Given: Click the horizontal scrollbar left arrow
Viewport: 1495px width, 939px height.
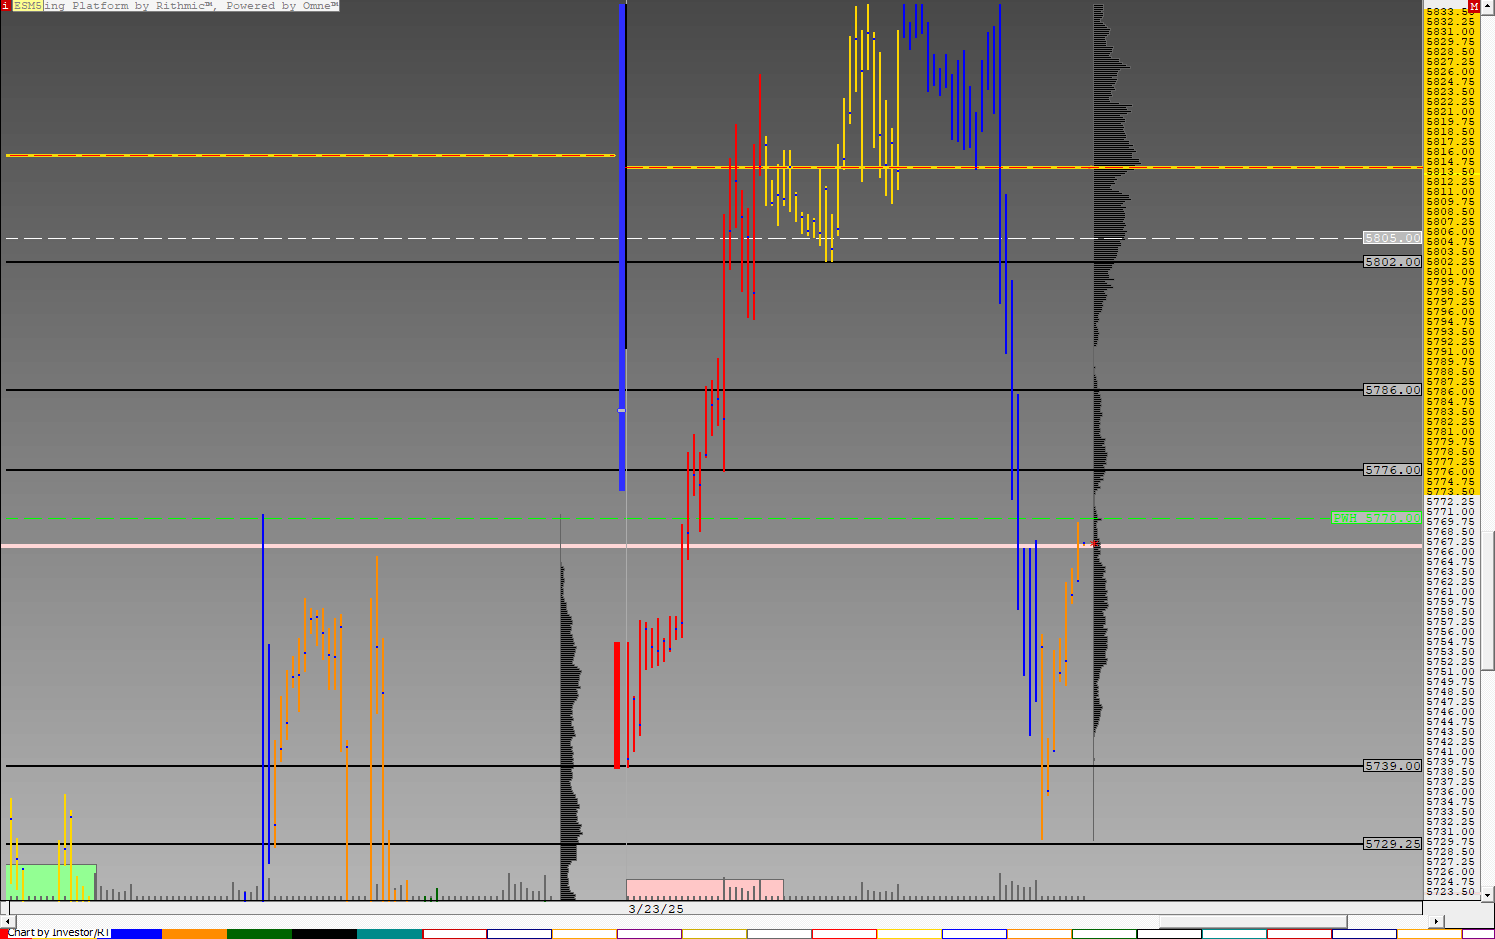Looking at the screenshot, I should coord(7,921).
